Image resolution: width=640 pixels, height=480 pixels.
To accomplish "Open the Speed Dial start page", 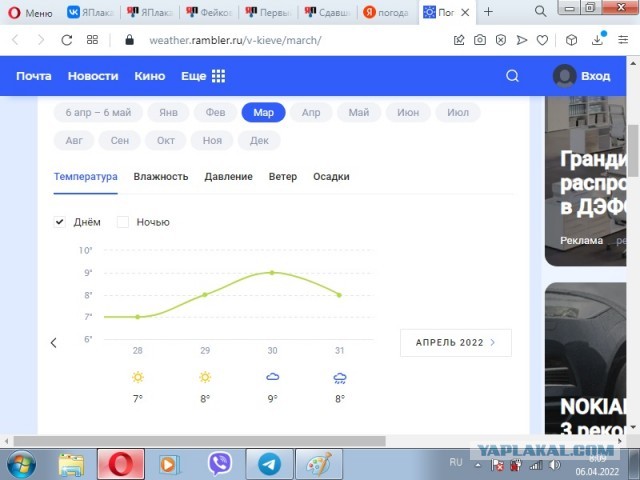I will click(92, 40).
